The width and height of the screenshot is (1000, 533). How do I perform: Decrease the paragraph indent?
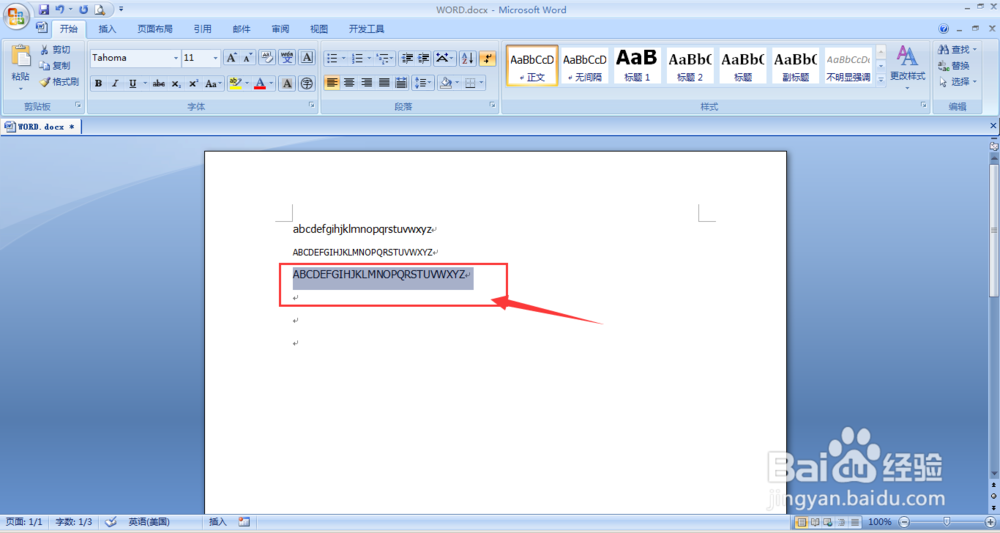click(x=406, y=59)
